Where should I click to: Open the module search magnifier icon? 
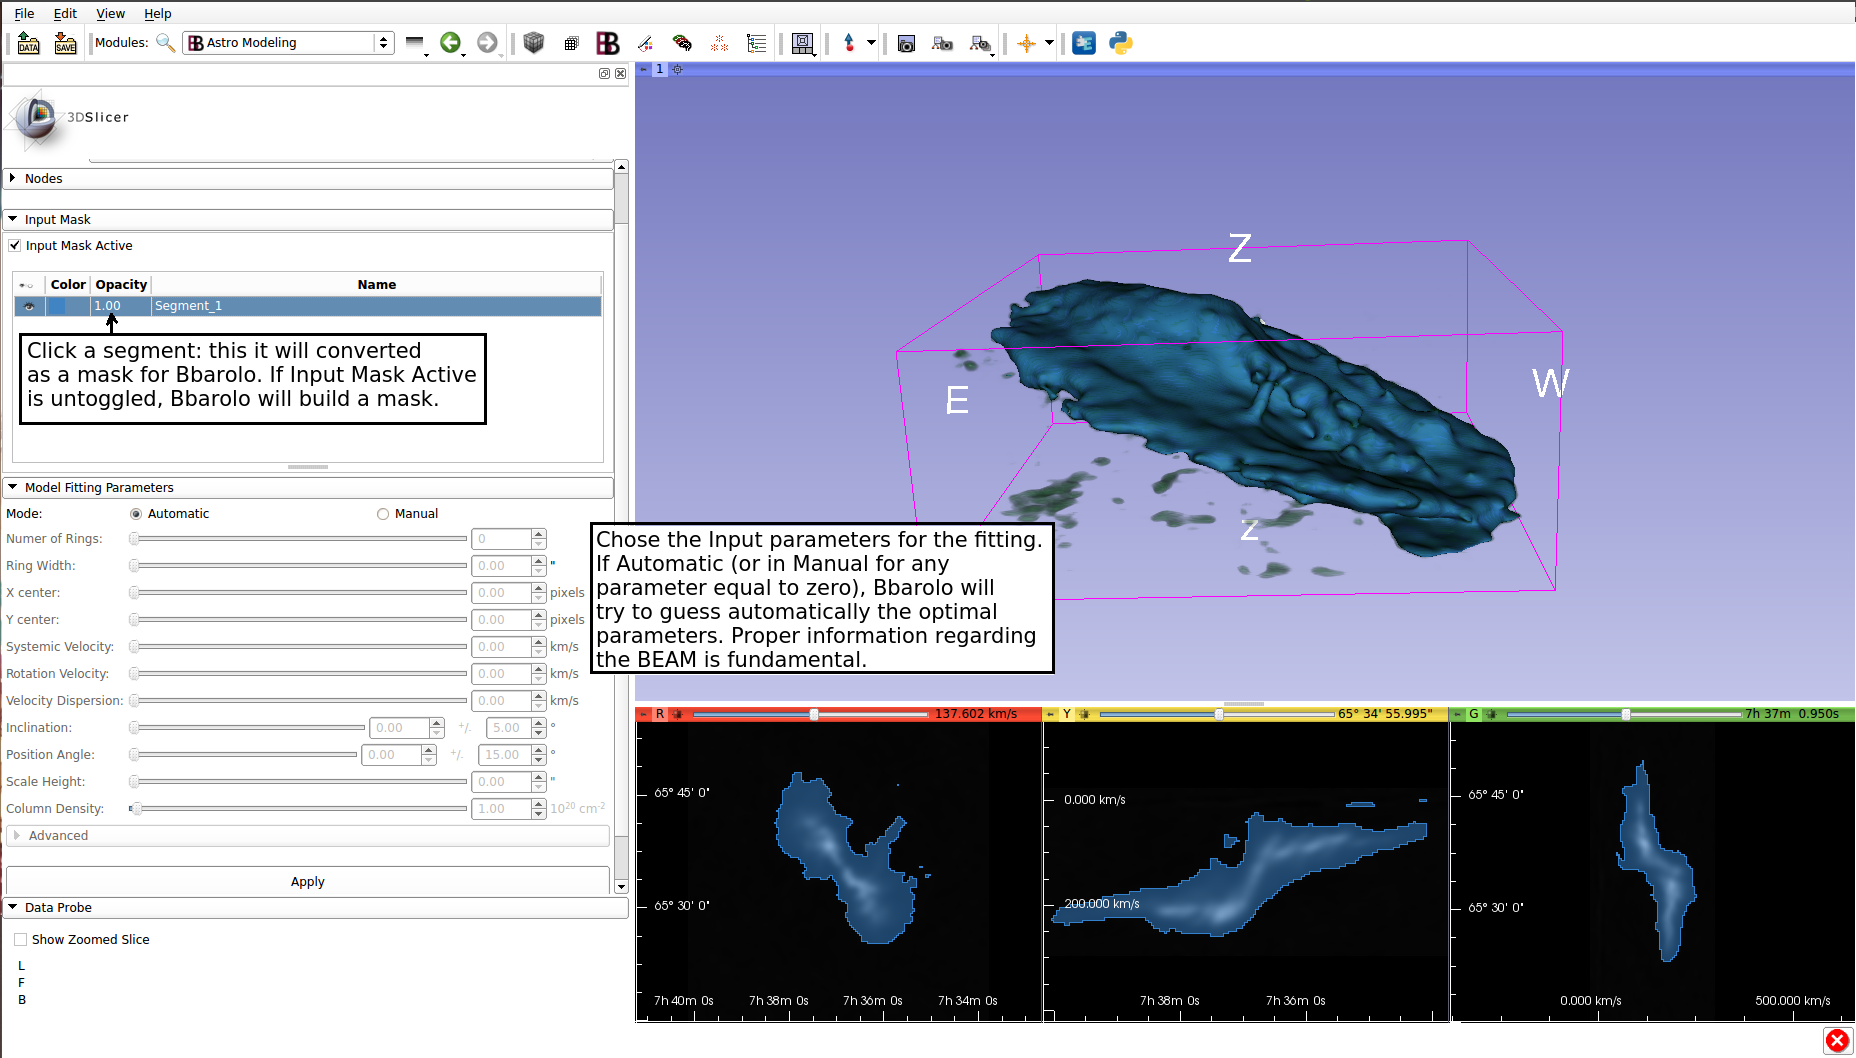165,43
